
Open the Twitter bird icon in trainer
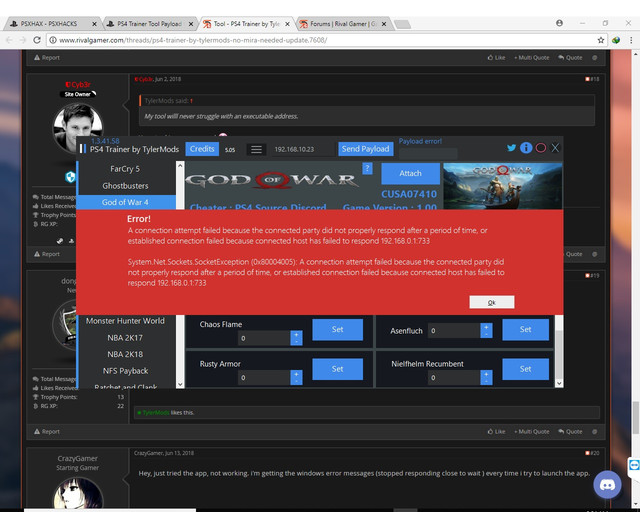coord(511,148)
